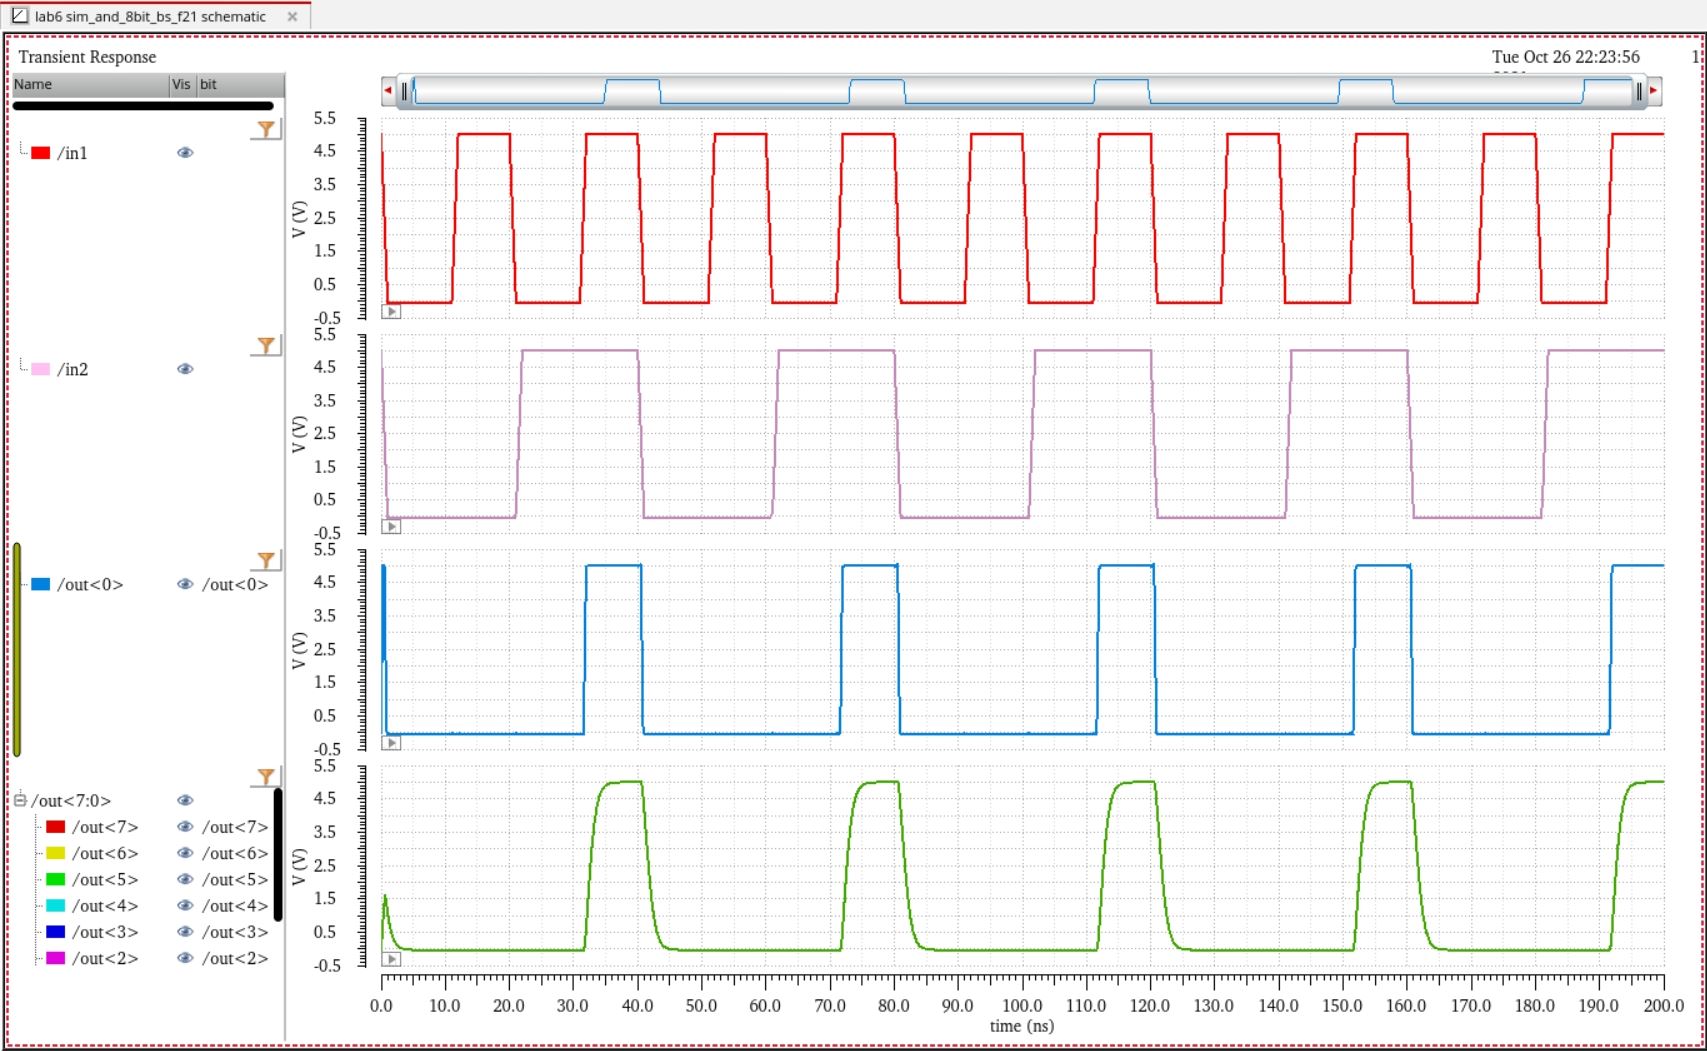This screenshot has height=1051, width=1707.
Task: Click the filter funnel icon above /out<7:0>
Action: 266,777
